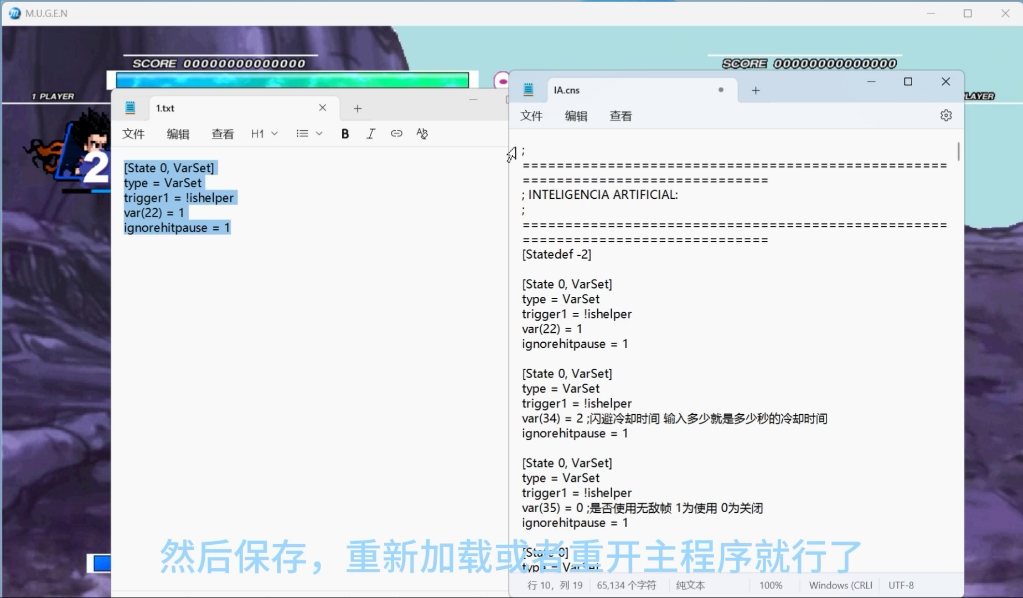The width and height of the screenshot is (1023, 598).
Task: Click the 行 10, 列 19 cursor position
Action: coord(555,585)
